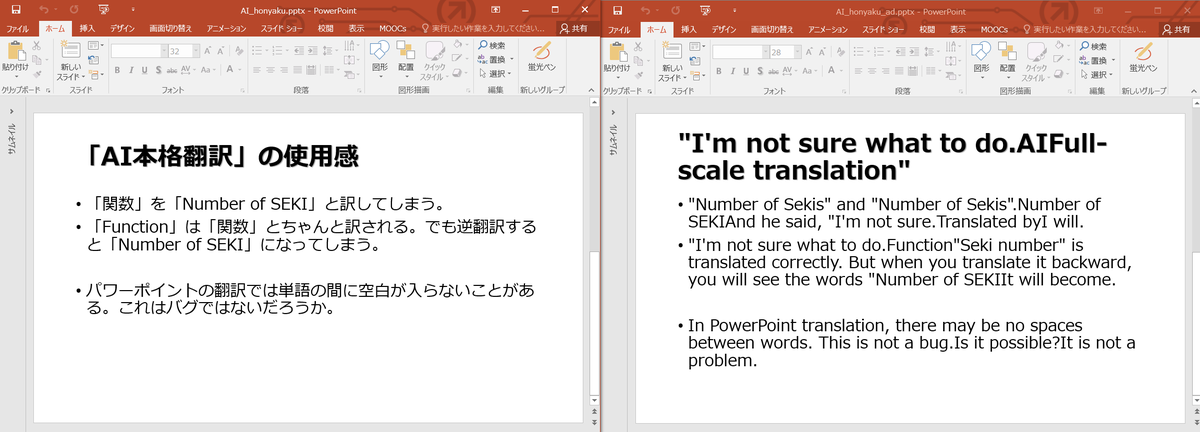1200x432 pixels.
Task: Click the Cut scissors icon in left window
Action: click(36, 46)
